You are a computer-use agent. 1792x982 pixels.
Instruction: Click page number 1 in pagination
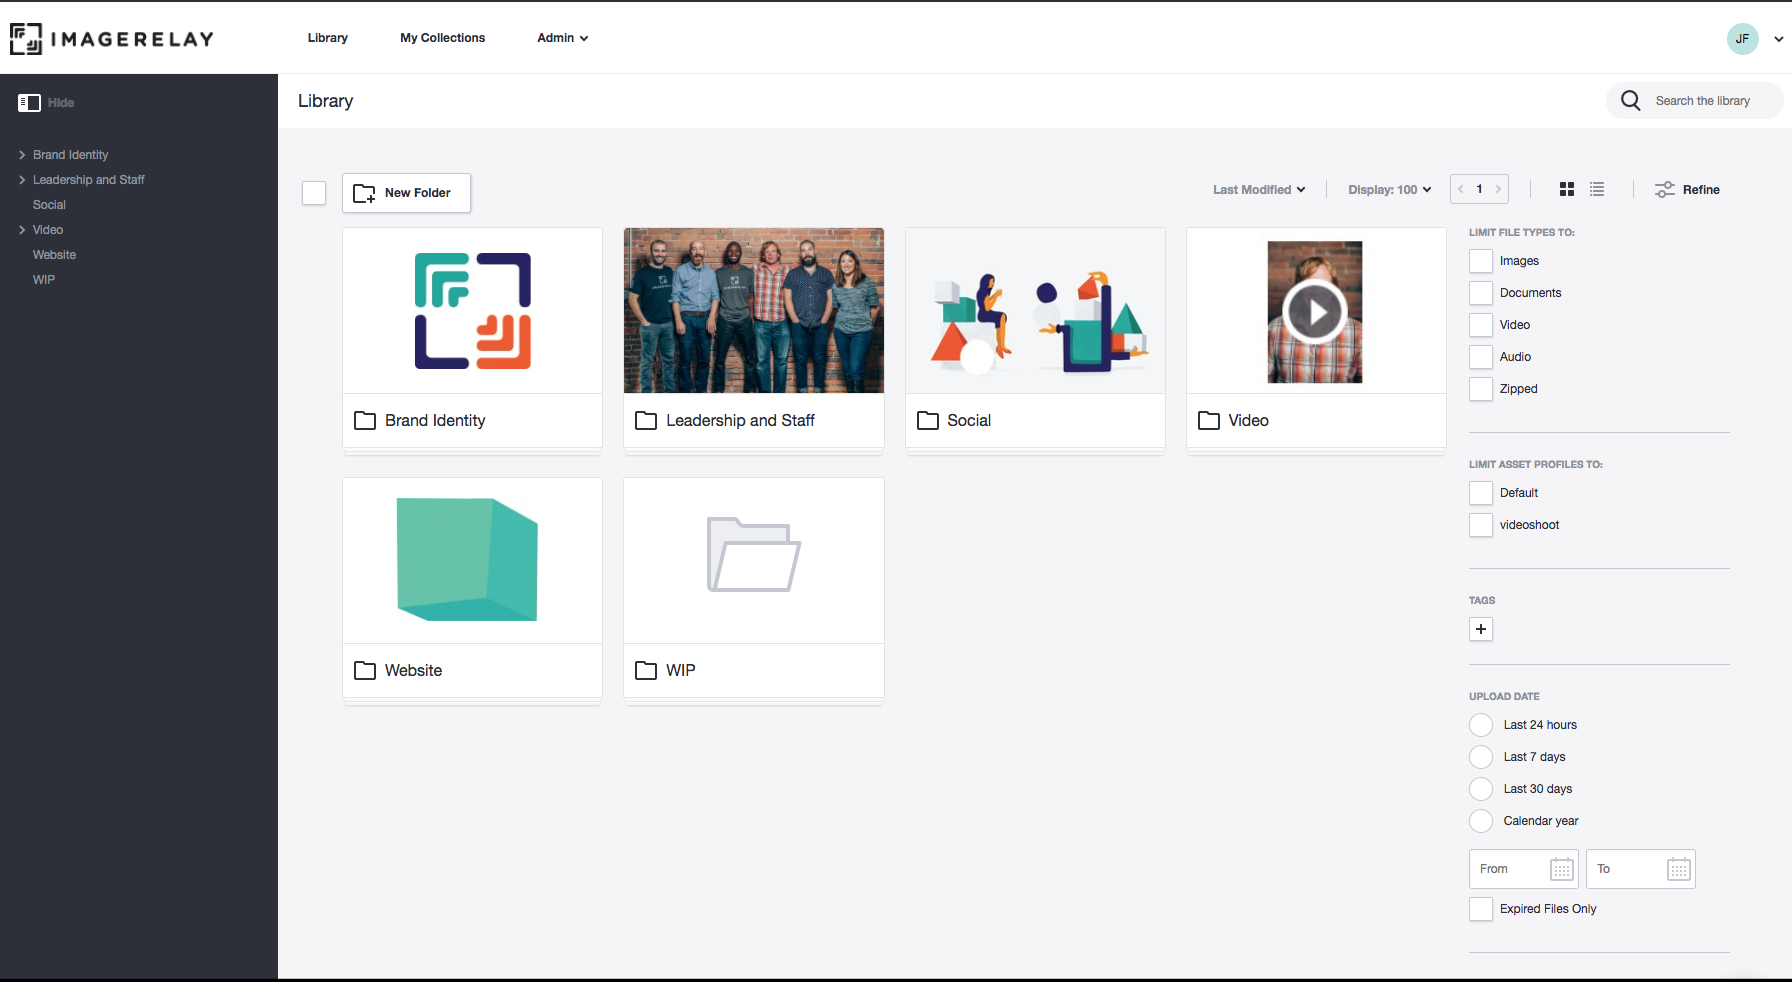(1479, 189)
